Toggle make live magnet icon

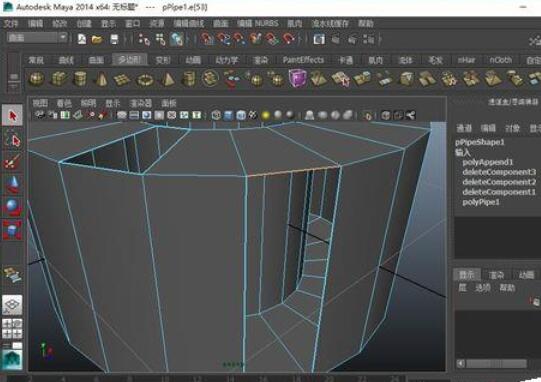(289, 39)
